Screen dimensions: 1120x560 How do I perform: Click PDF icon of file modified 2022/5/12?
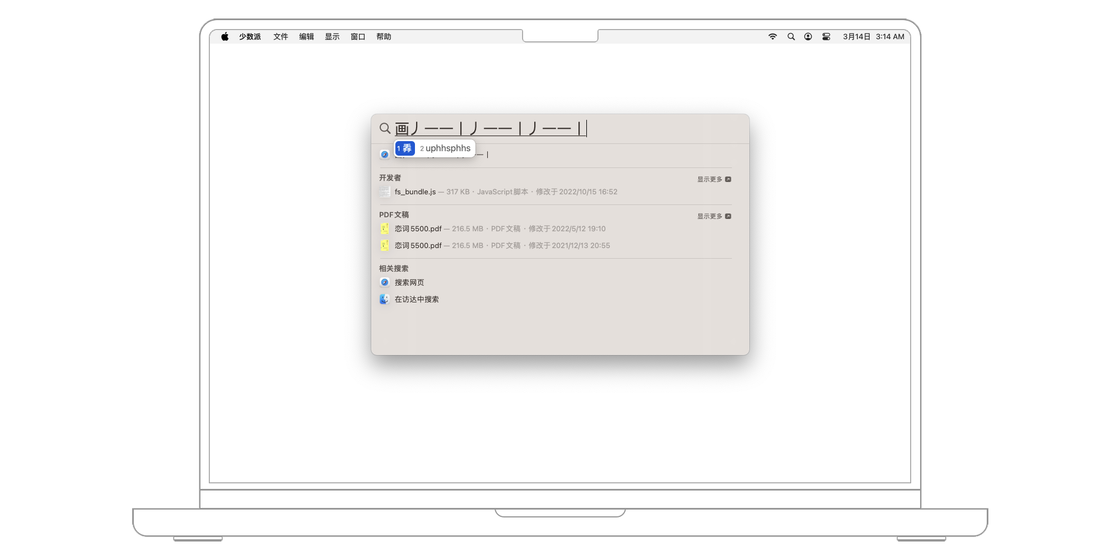(x=384, y=229)
